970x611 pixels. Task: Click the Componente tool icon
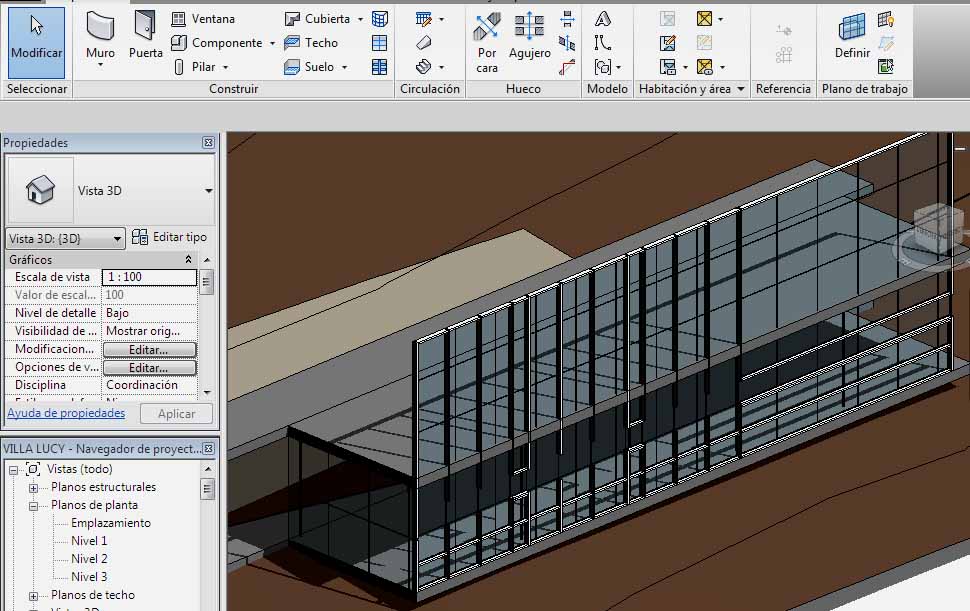(179, 43)
